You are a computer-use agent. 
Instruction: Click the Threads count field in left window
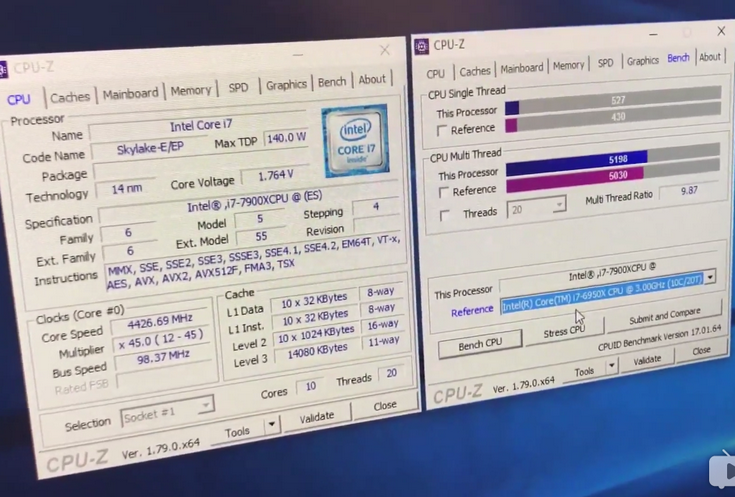coord(391,373)
